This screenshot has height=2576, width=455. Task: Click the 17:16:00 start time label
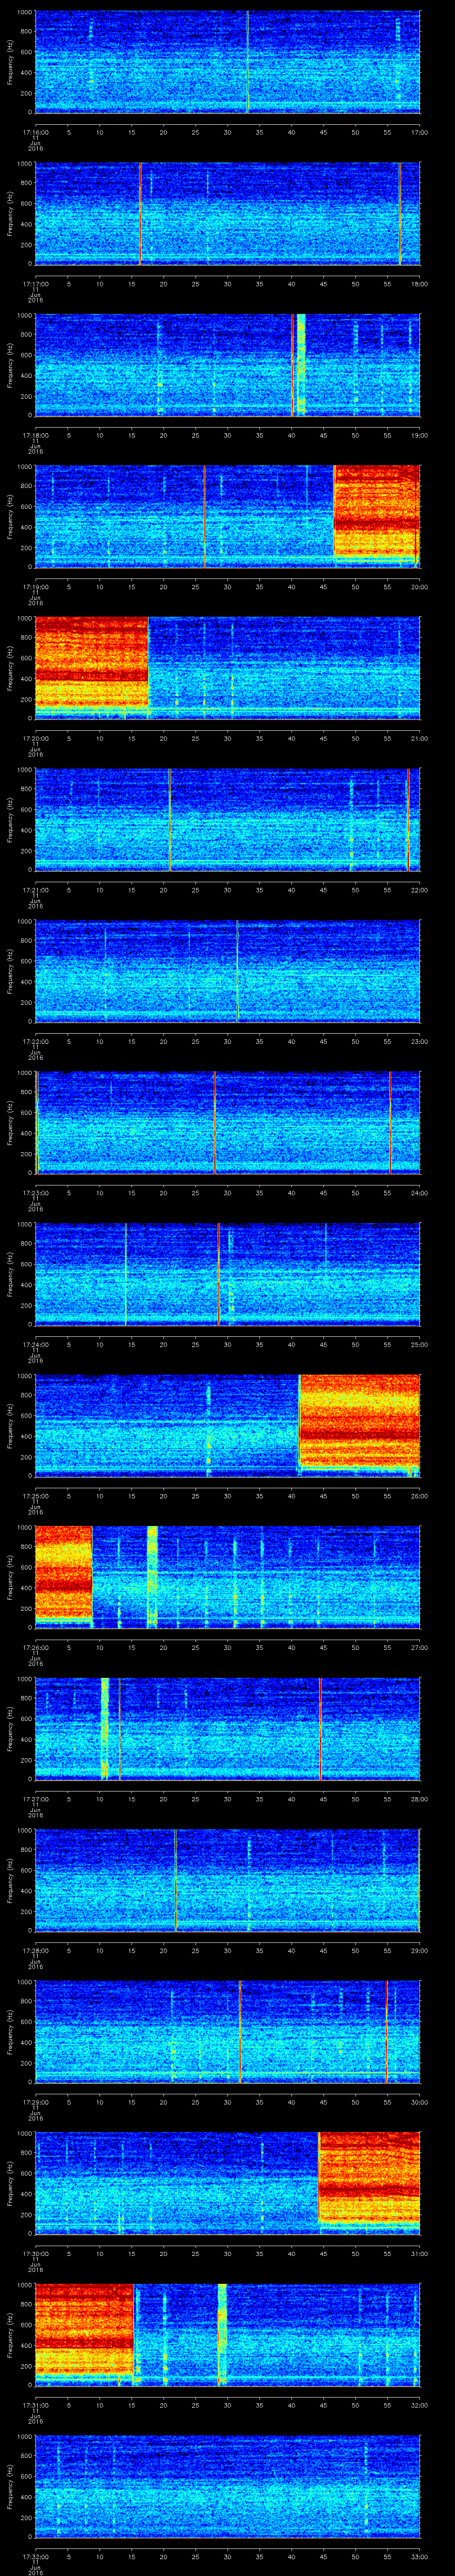tap(35, 131)
